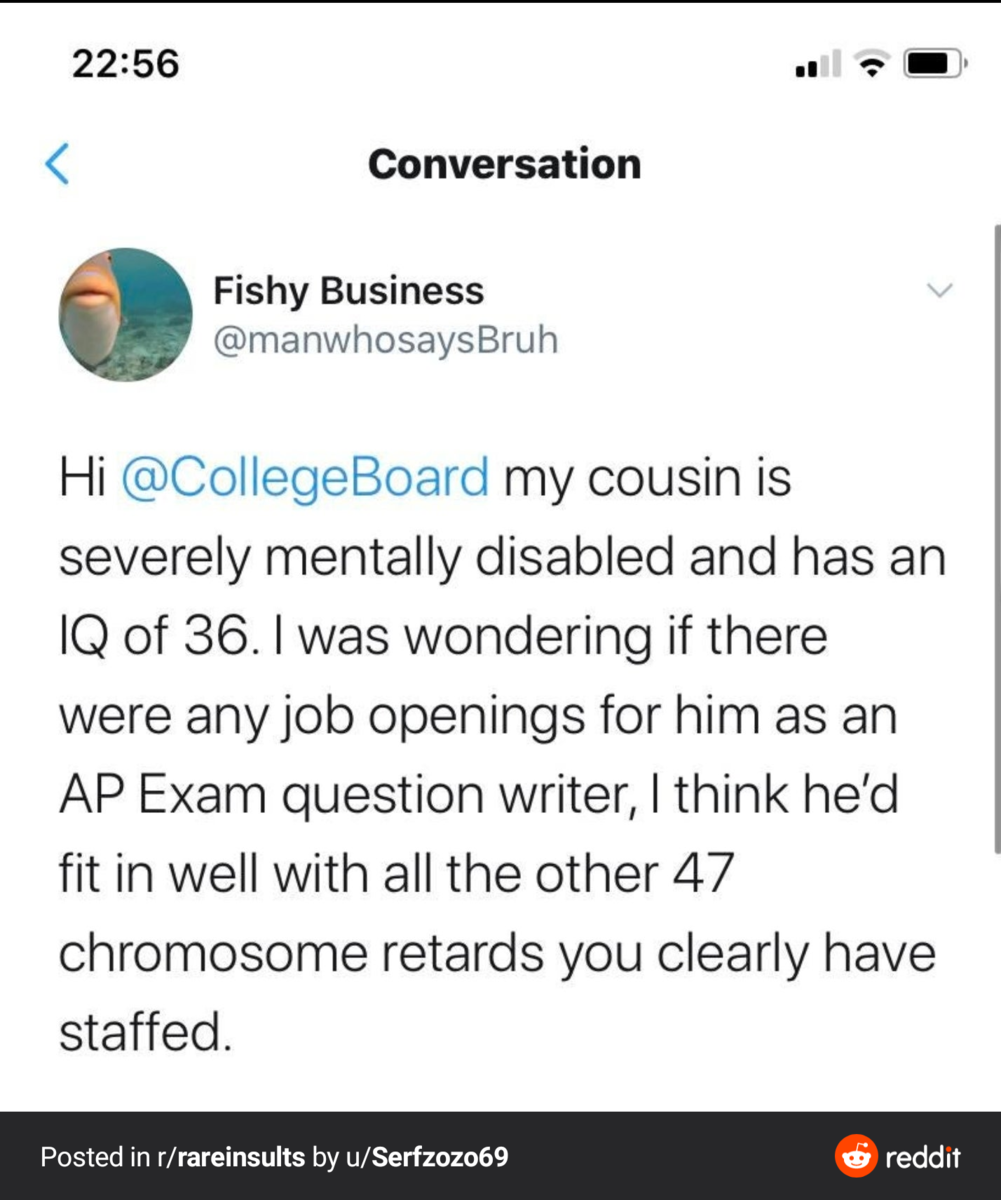Open Fishy Business display name profile
The image size is (1001, 1200).
click(x=348, y=291)
